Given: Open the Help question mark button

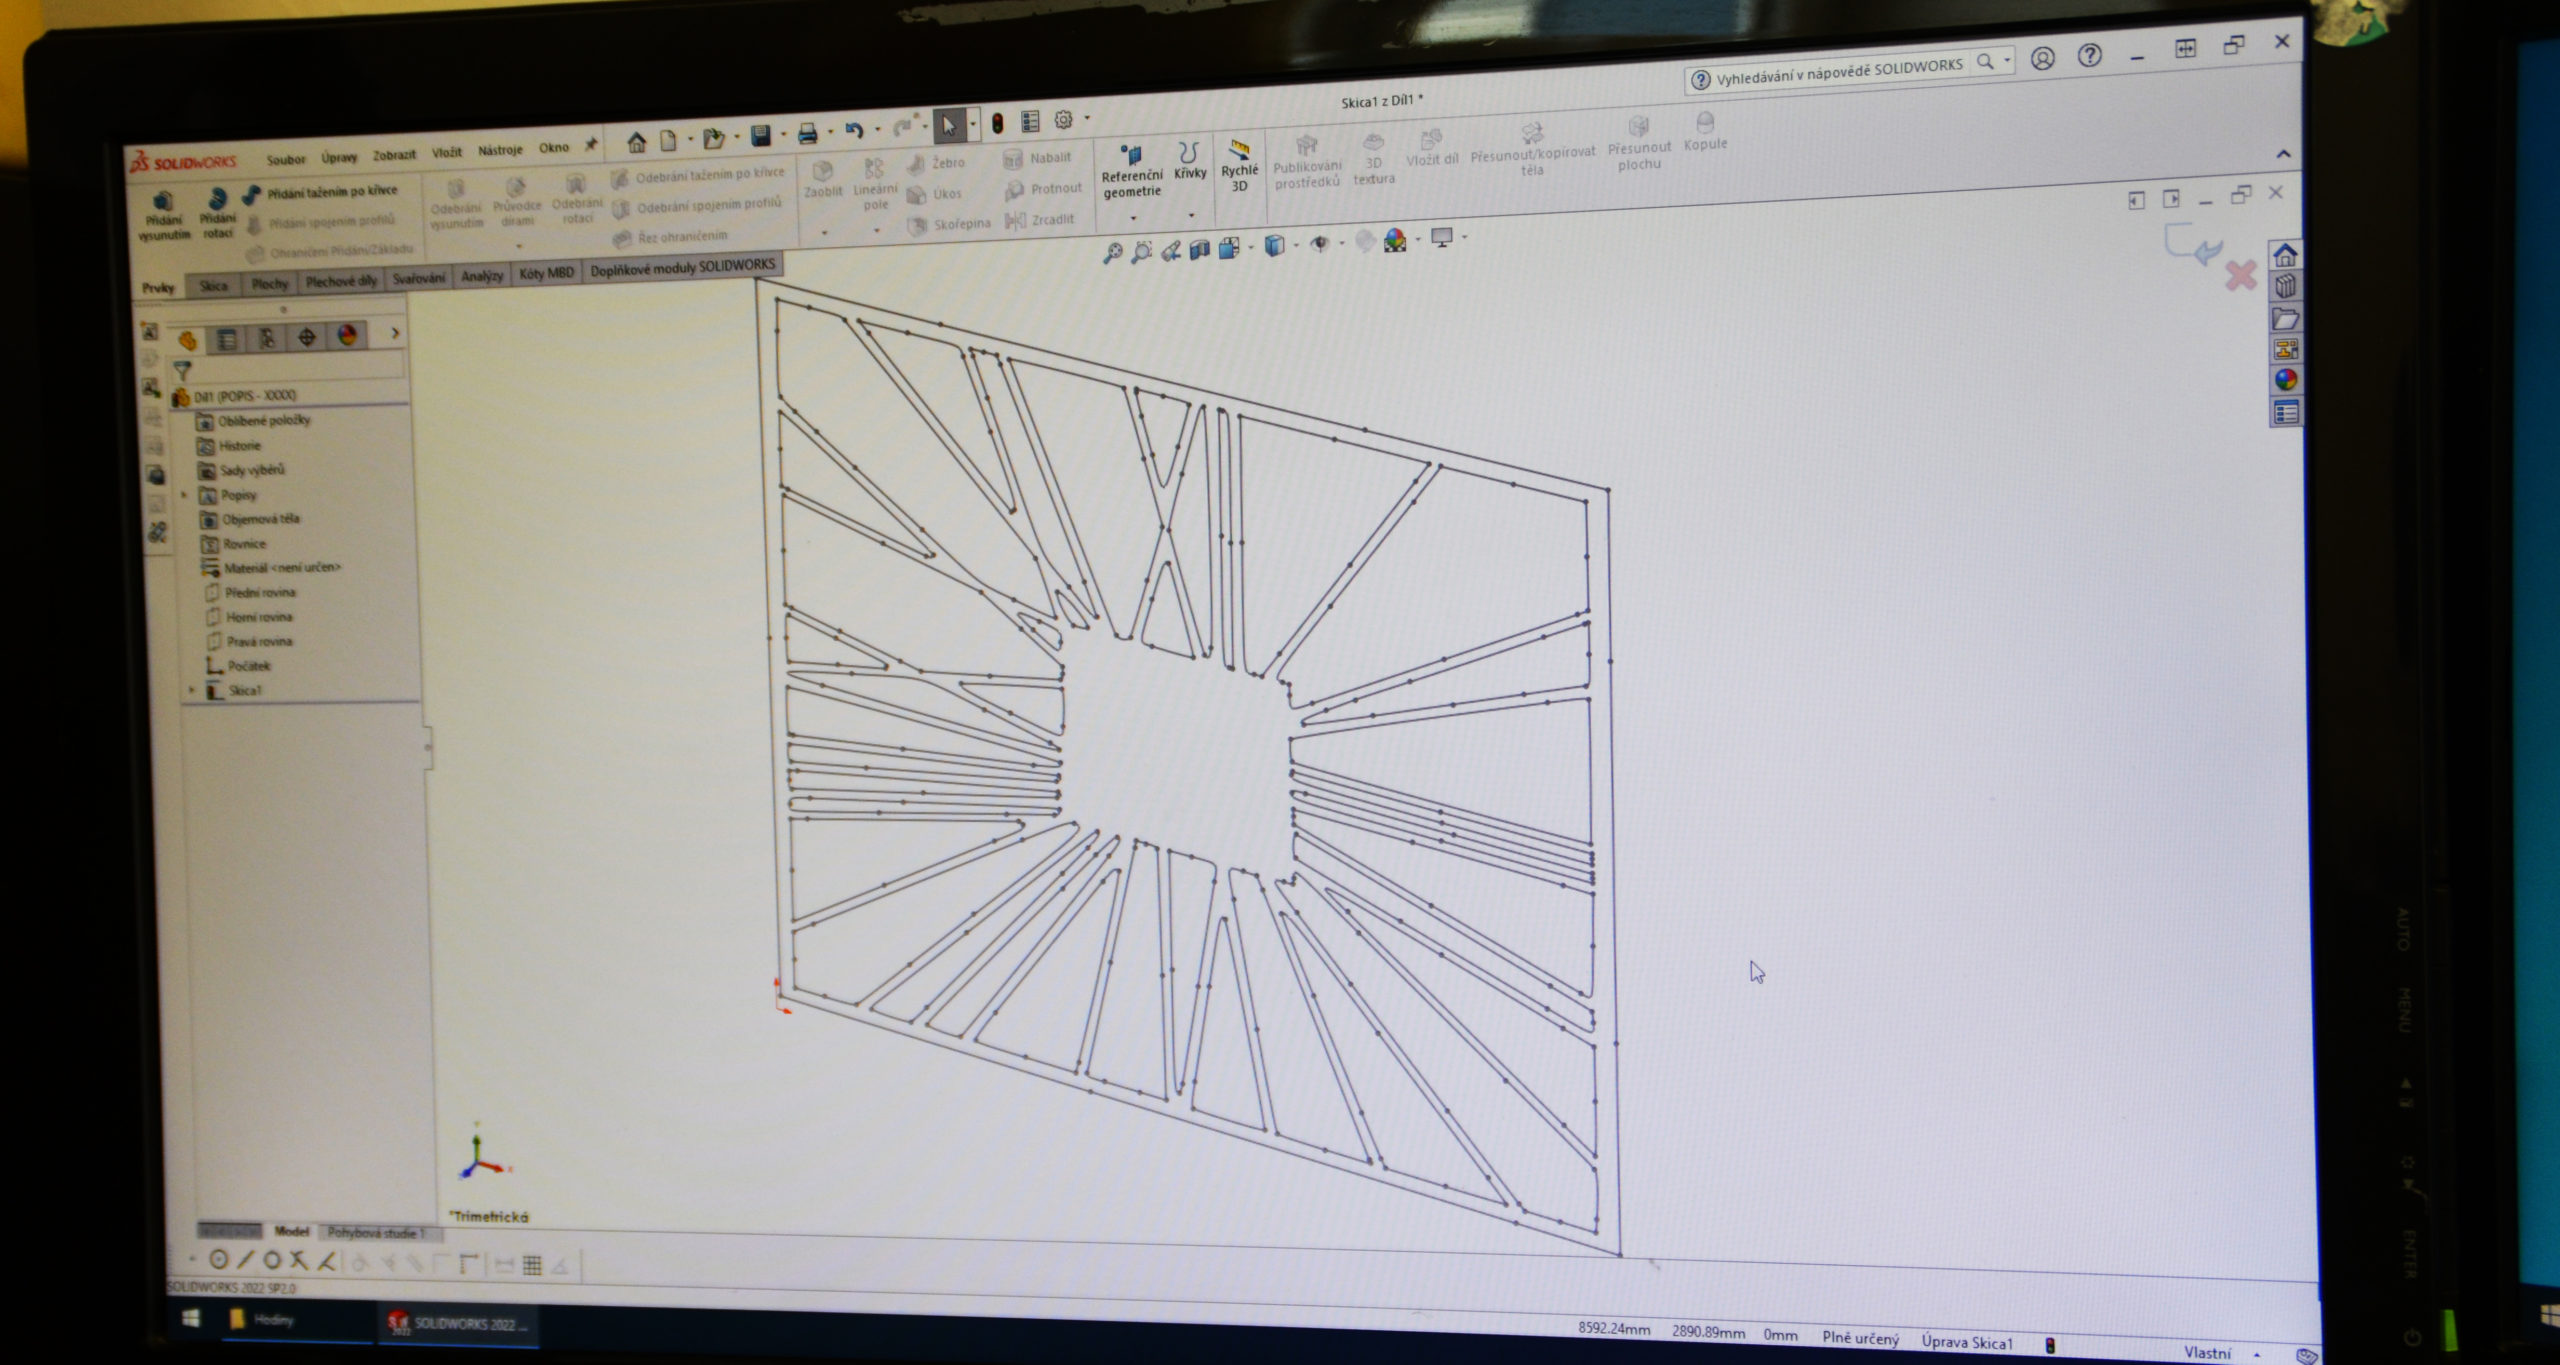Looking at the screenshot, I should [2089, 56].
